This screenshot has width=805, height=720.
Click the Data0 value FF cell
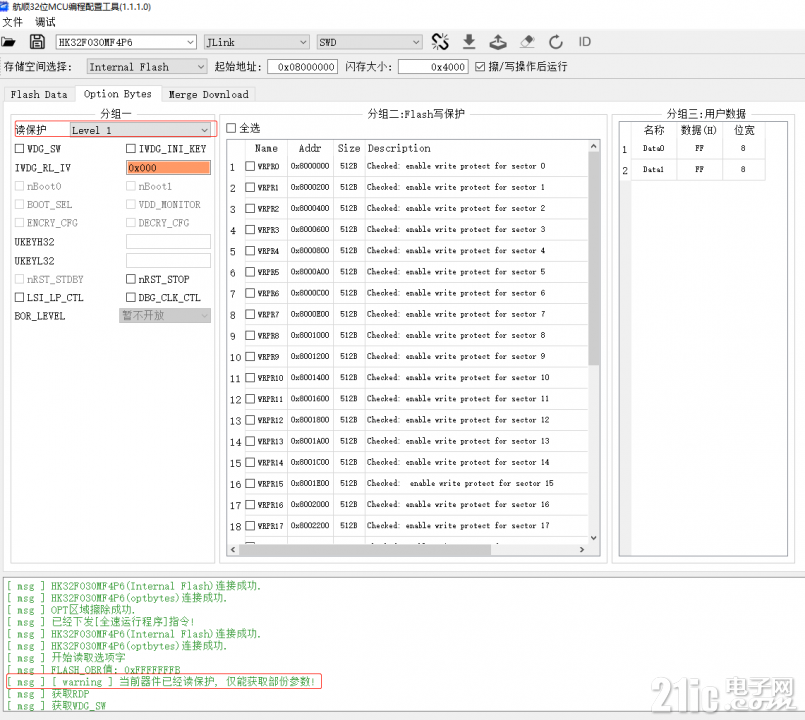pyautogui.click(x=699, y=148)
